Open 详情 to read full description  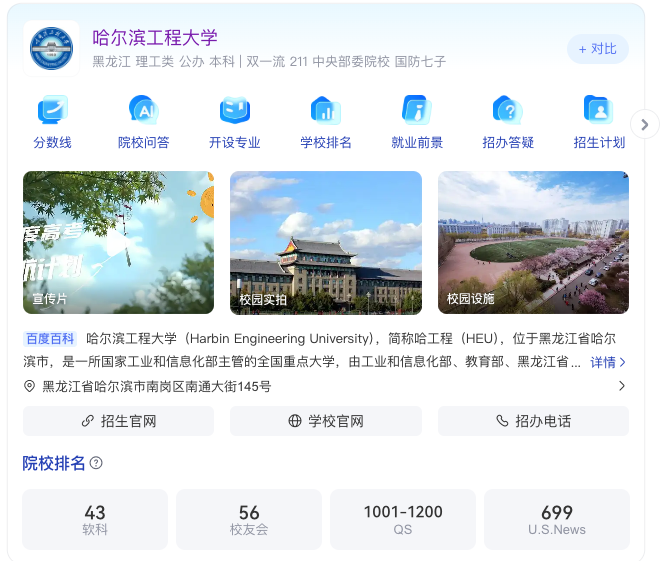coord(608,362)
